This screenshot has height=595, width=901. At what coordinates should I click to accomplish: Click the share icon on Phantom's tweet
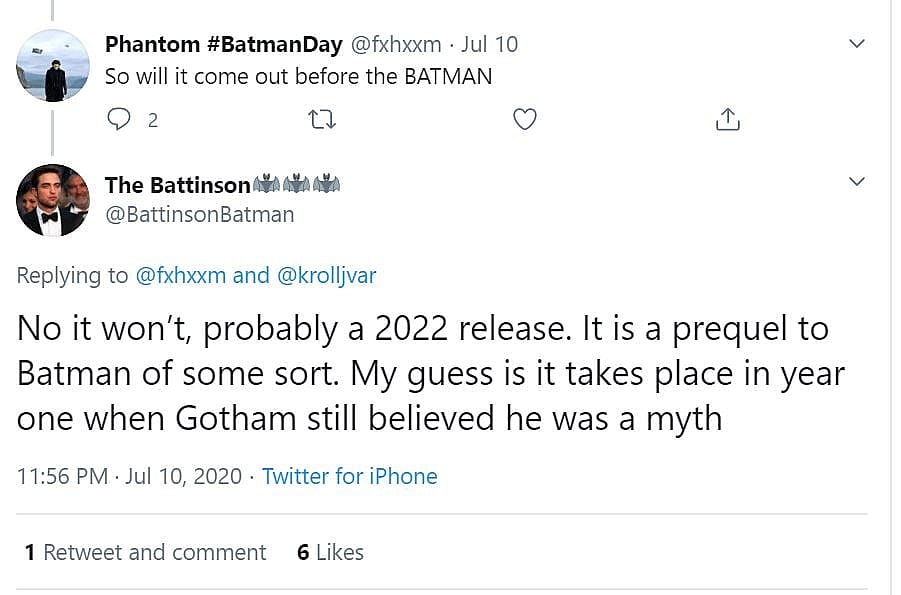click(x=727, y=120)
